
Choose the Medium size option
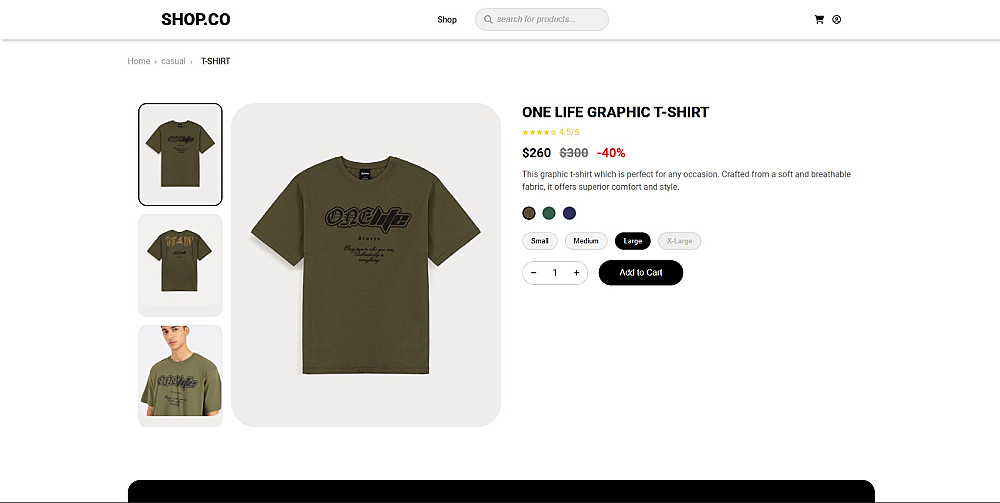point(586,241)
